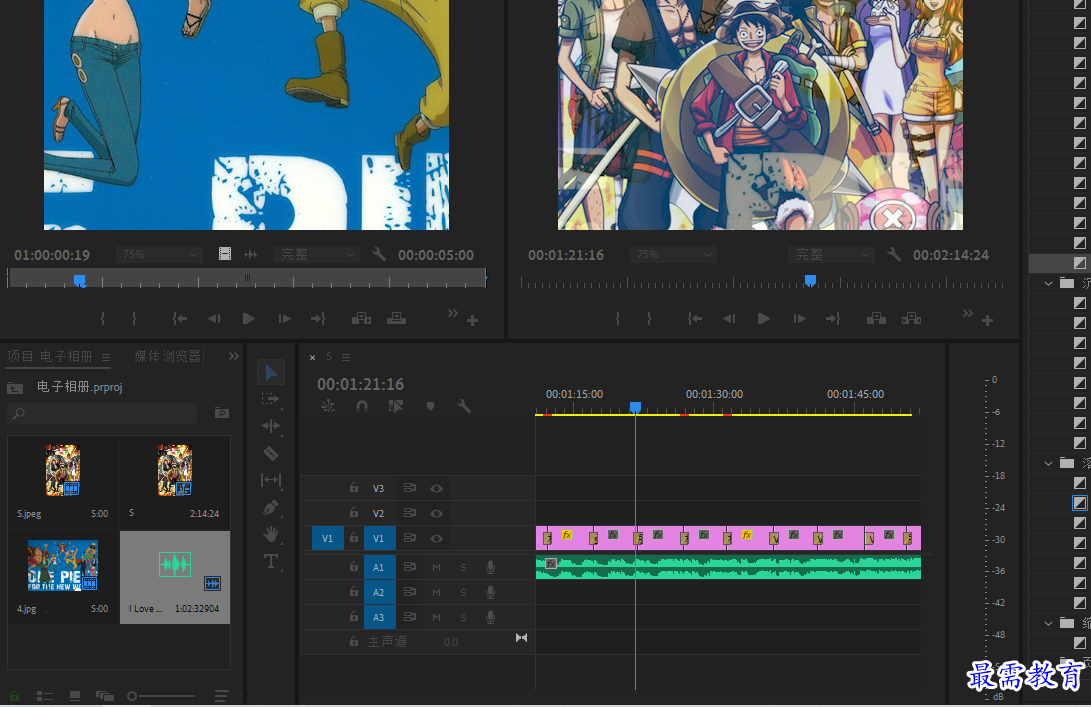
Task: Click Extract button in program monitor
Action: coord(911,319)
